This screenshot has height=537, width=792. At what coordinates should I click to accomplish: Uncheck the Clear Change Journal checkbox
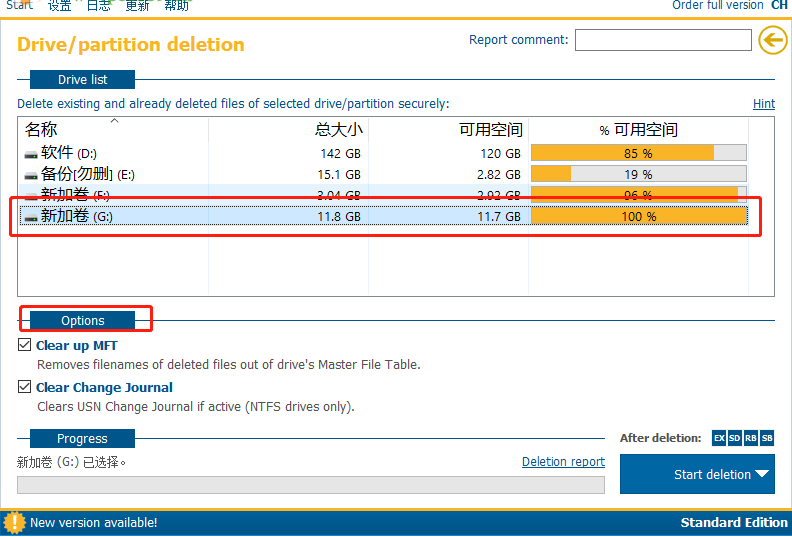point(24,387)
